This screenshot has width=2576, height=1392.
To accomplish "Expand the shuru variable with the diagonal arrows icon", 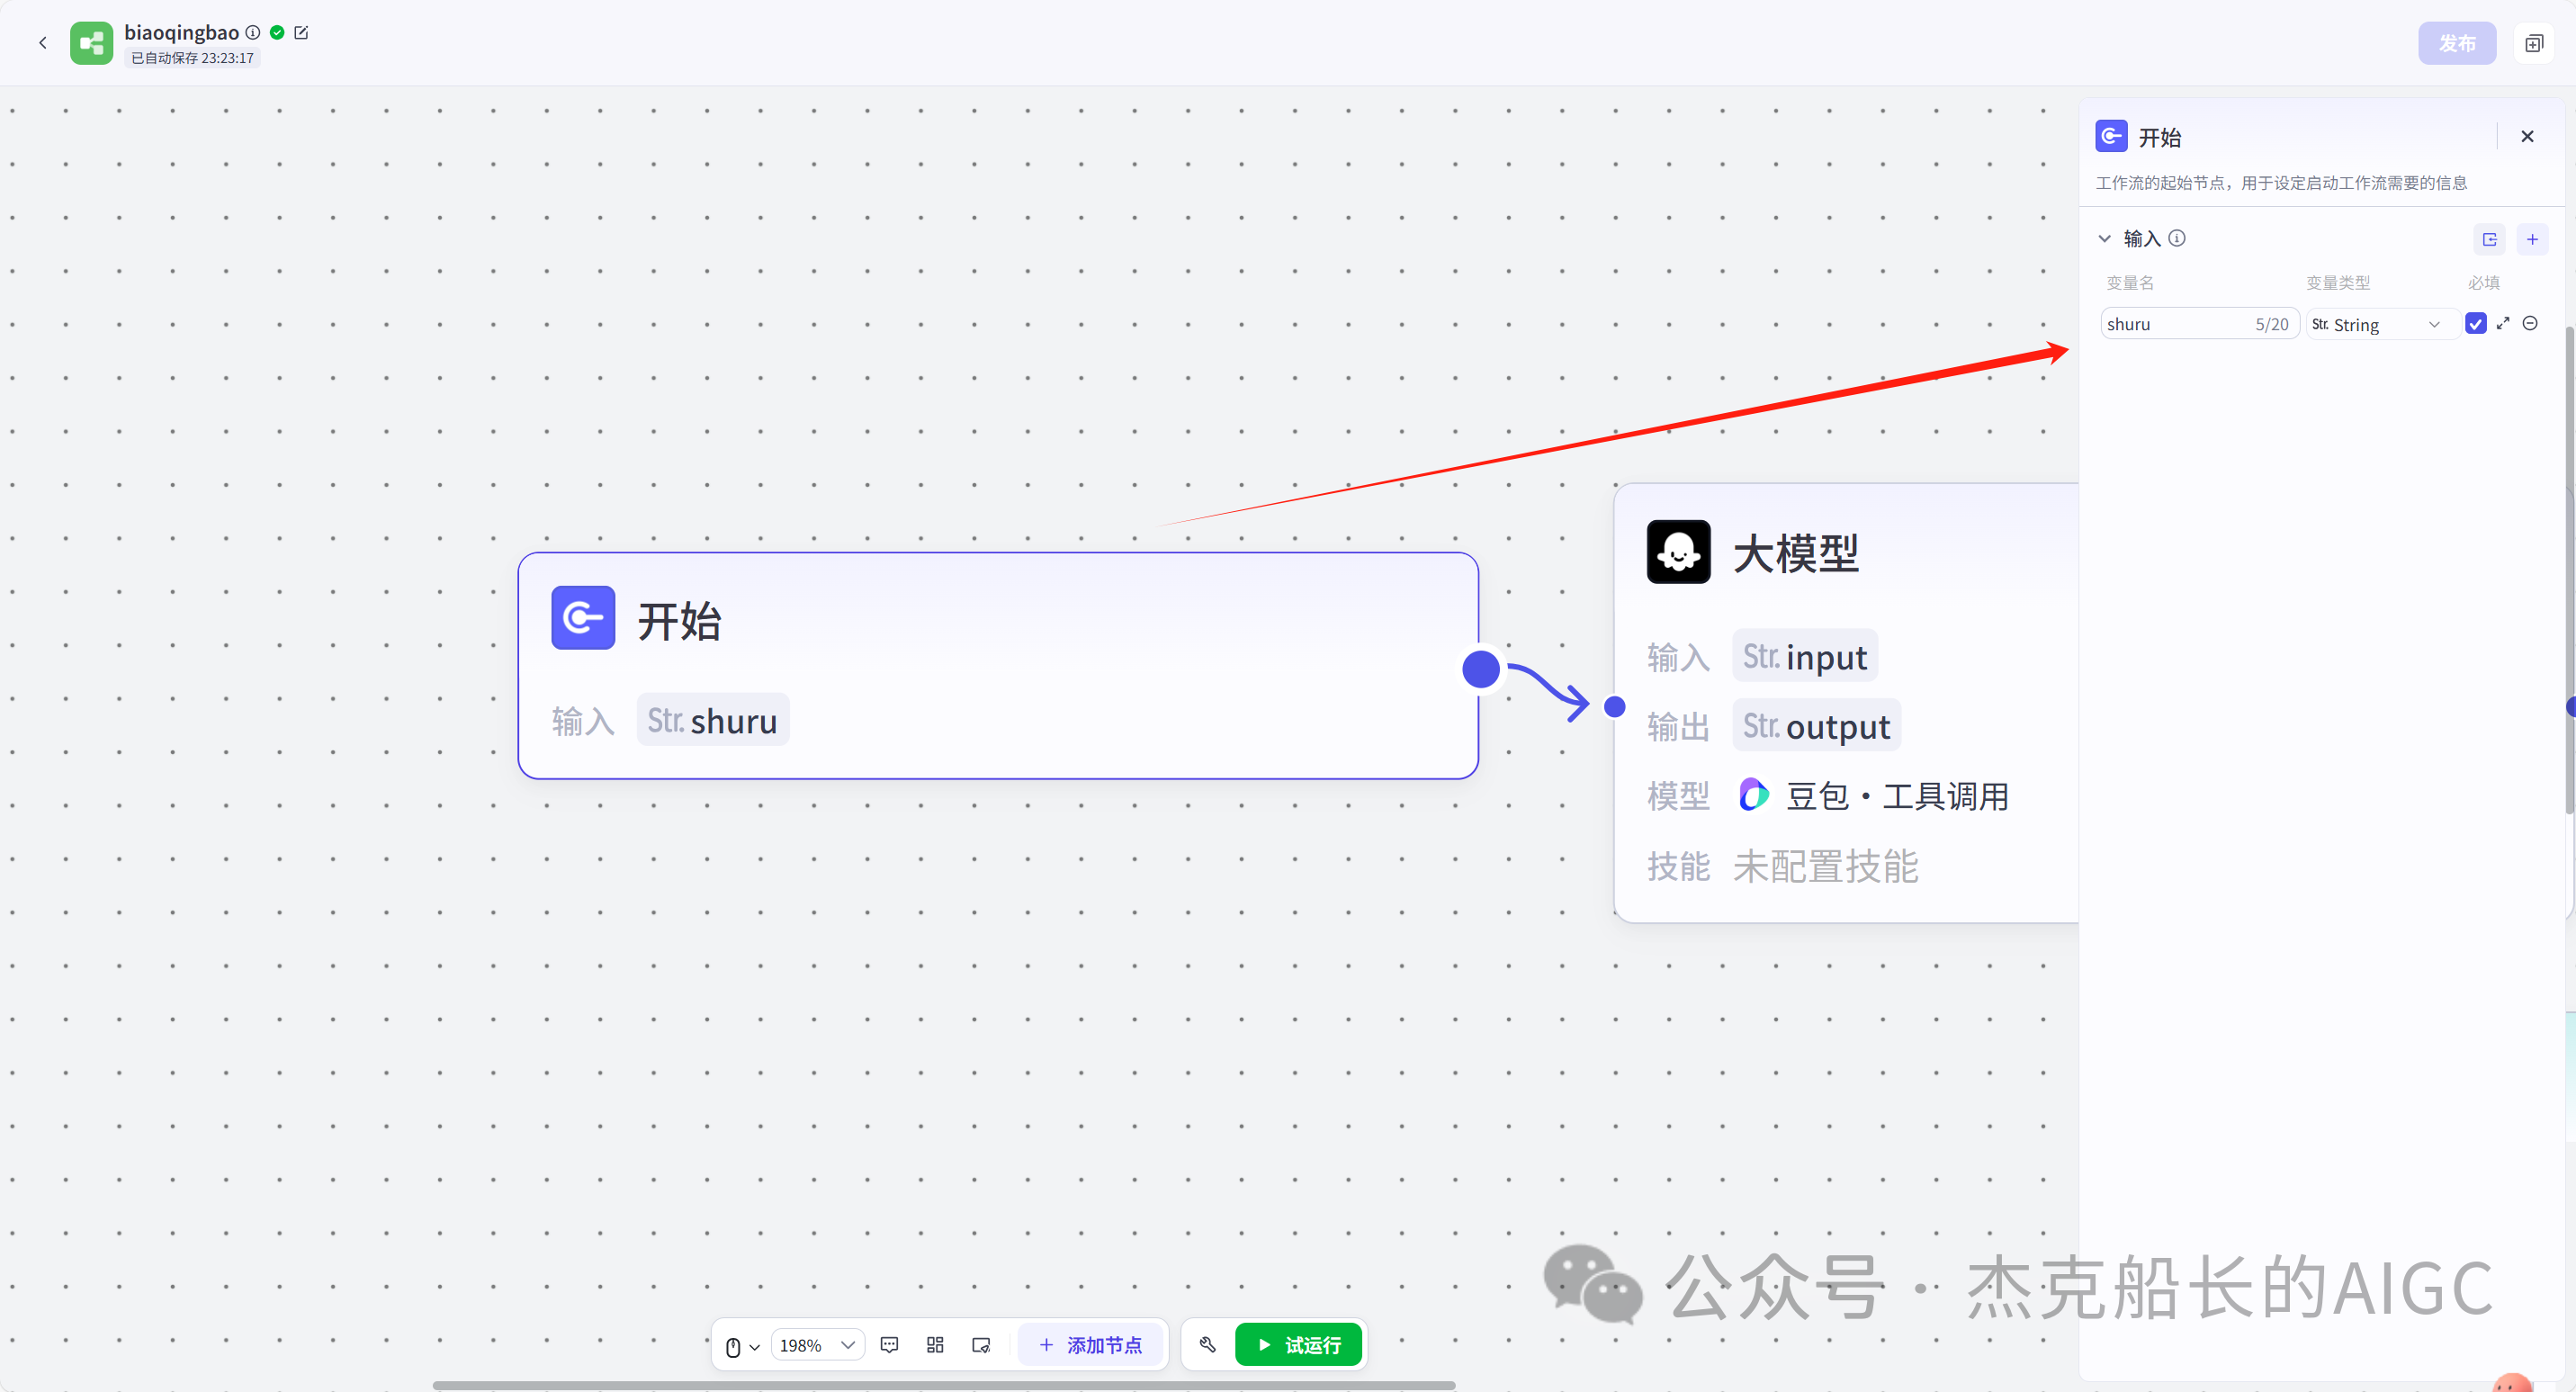I will 2504,323.
